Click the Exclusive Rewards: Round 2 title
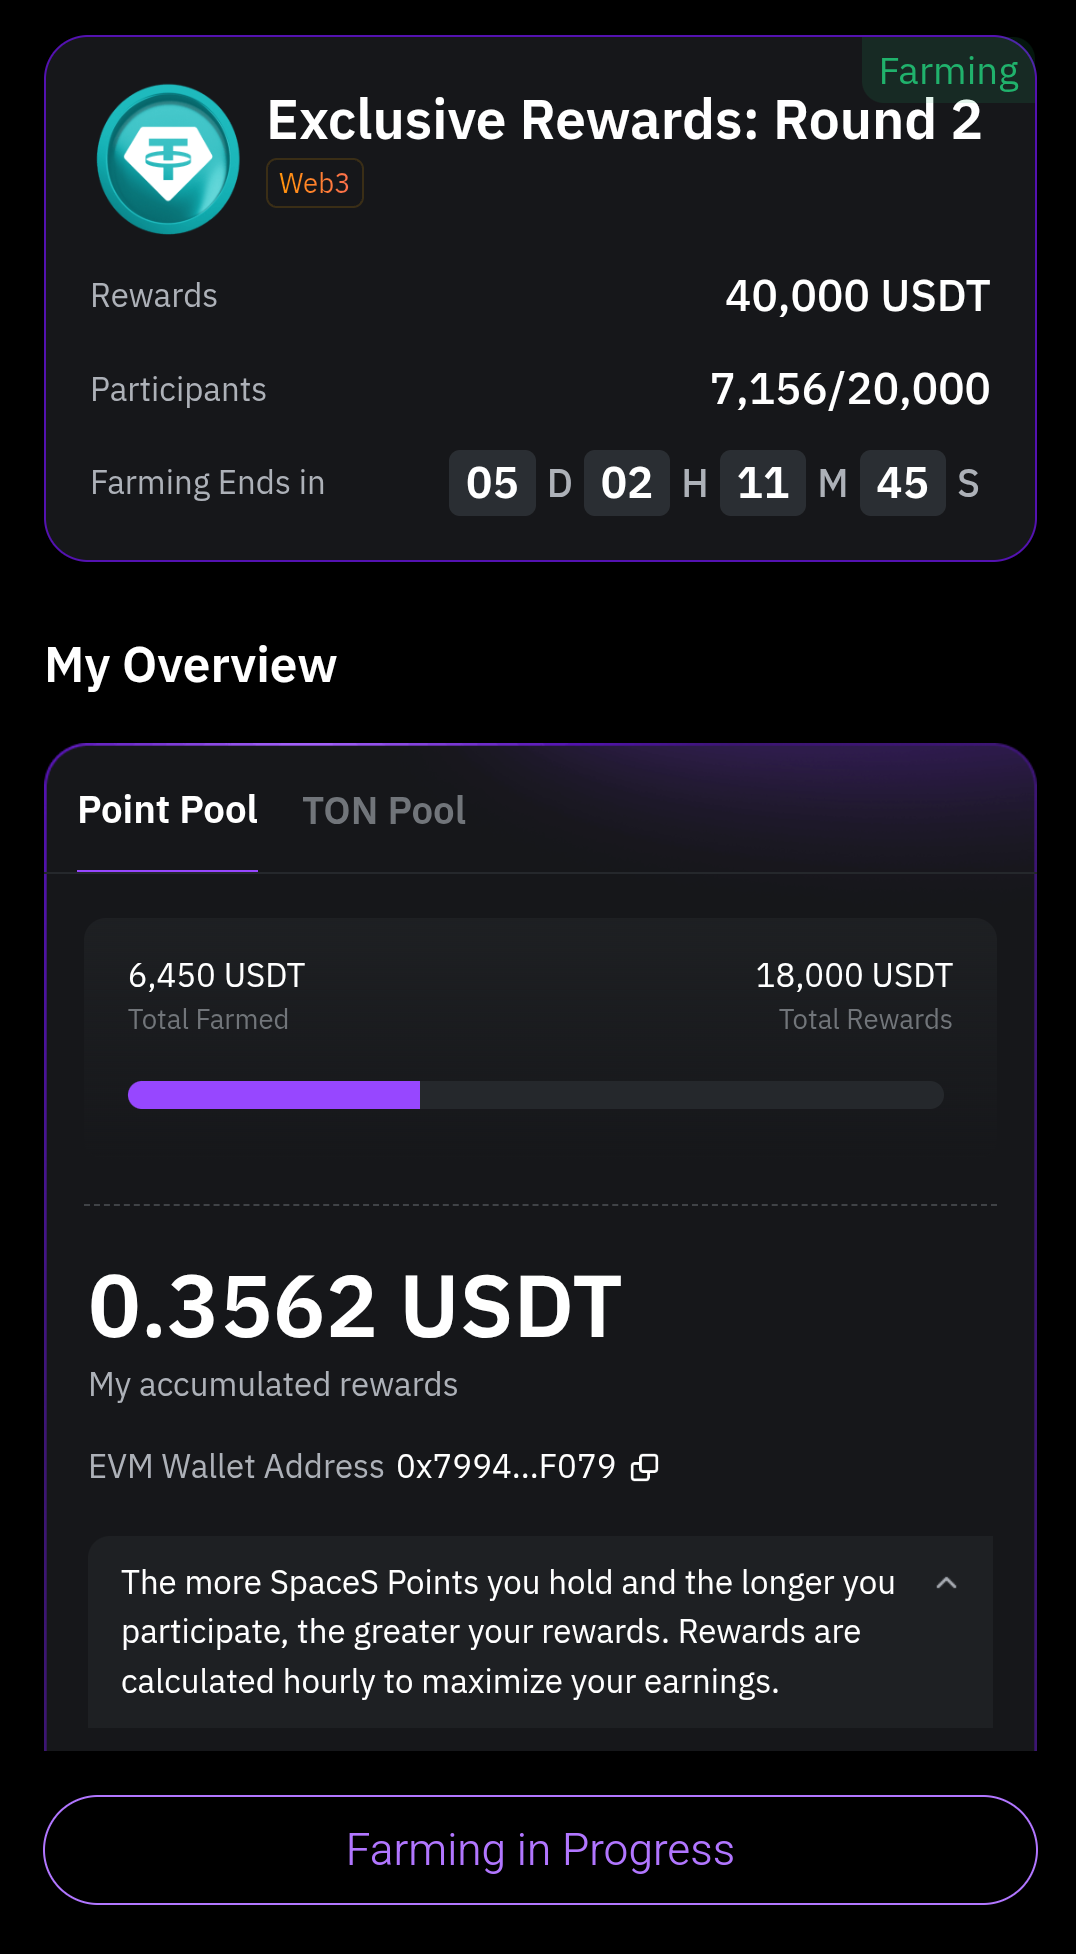The width and height of the screenshot is (1076, 1954). (x=624, y=121)
